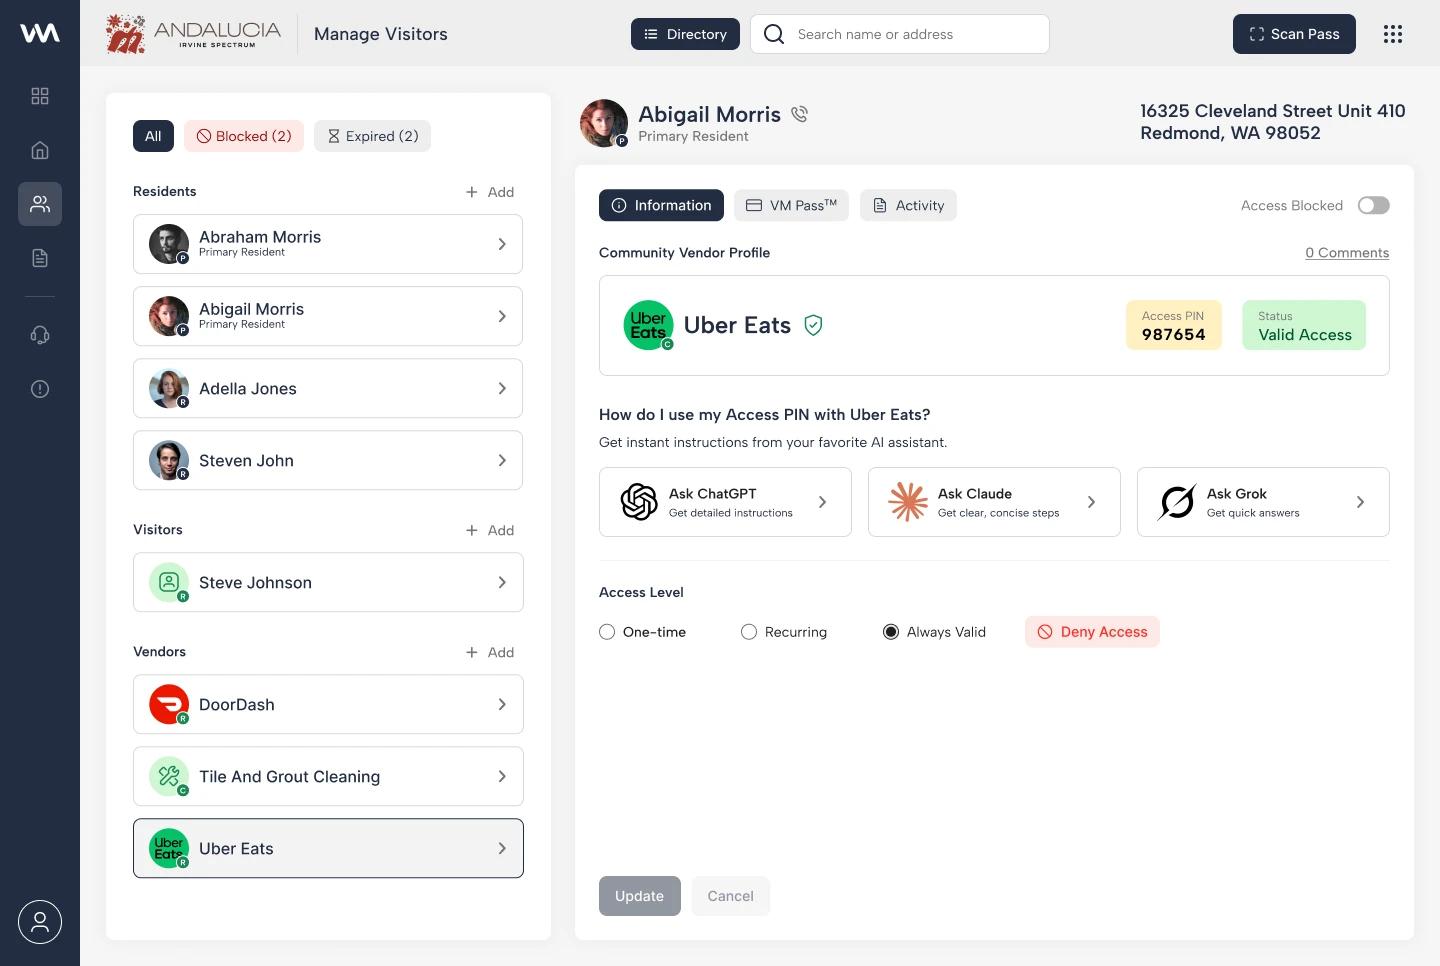The image size is (1440, 966).
Task: Select the visitors people icon in sidebar
Action: (40, 204)
